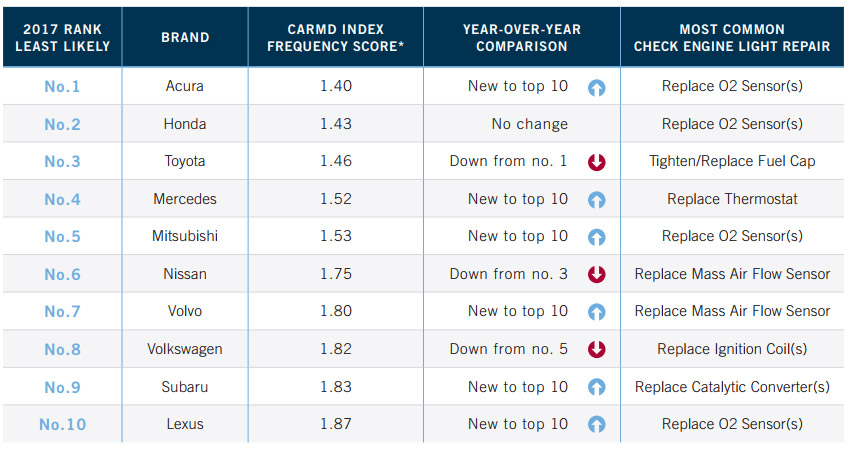The width and height of the screenshot is (850, 452).
Task: Click the Tighten/Replace Fuel Cap text
Action: pyautogui.click(x=732, y=162)
